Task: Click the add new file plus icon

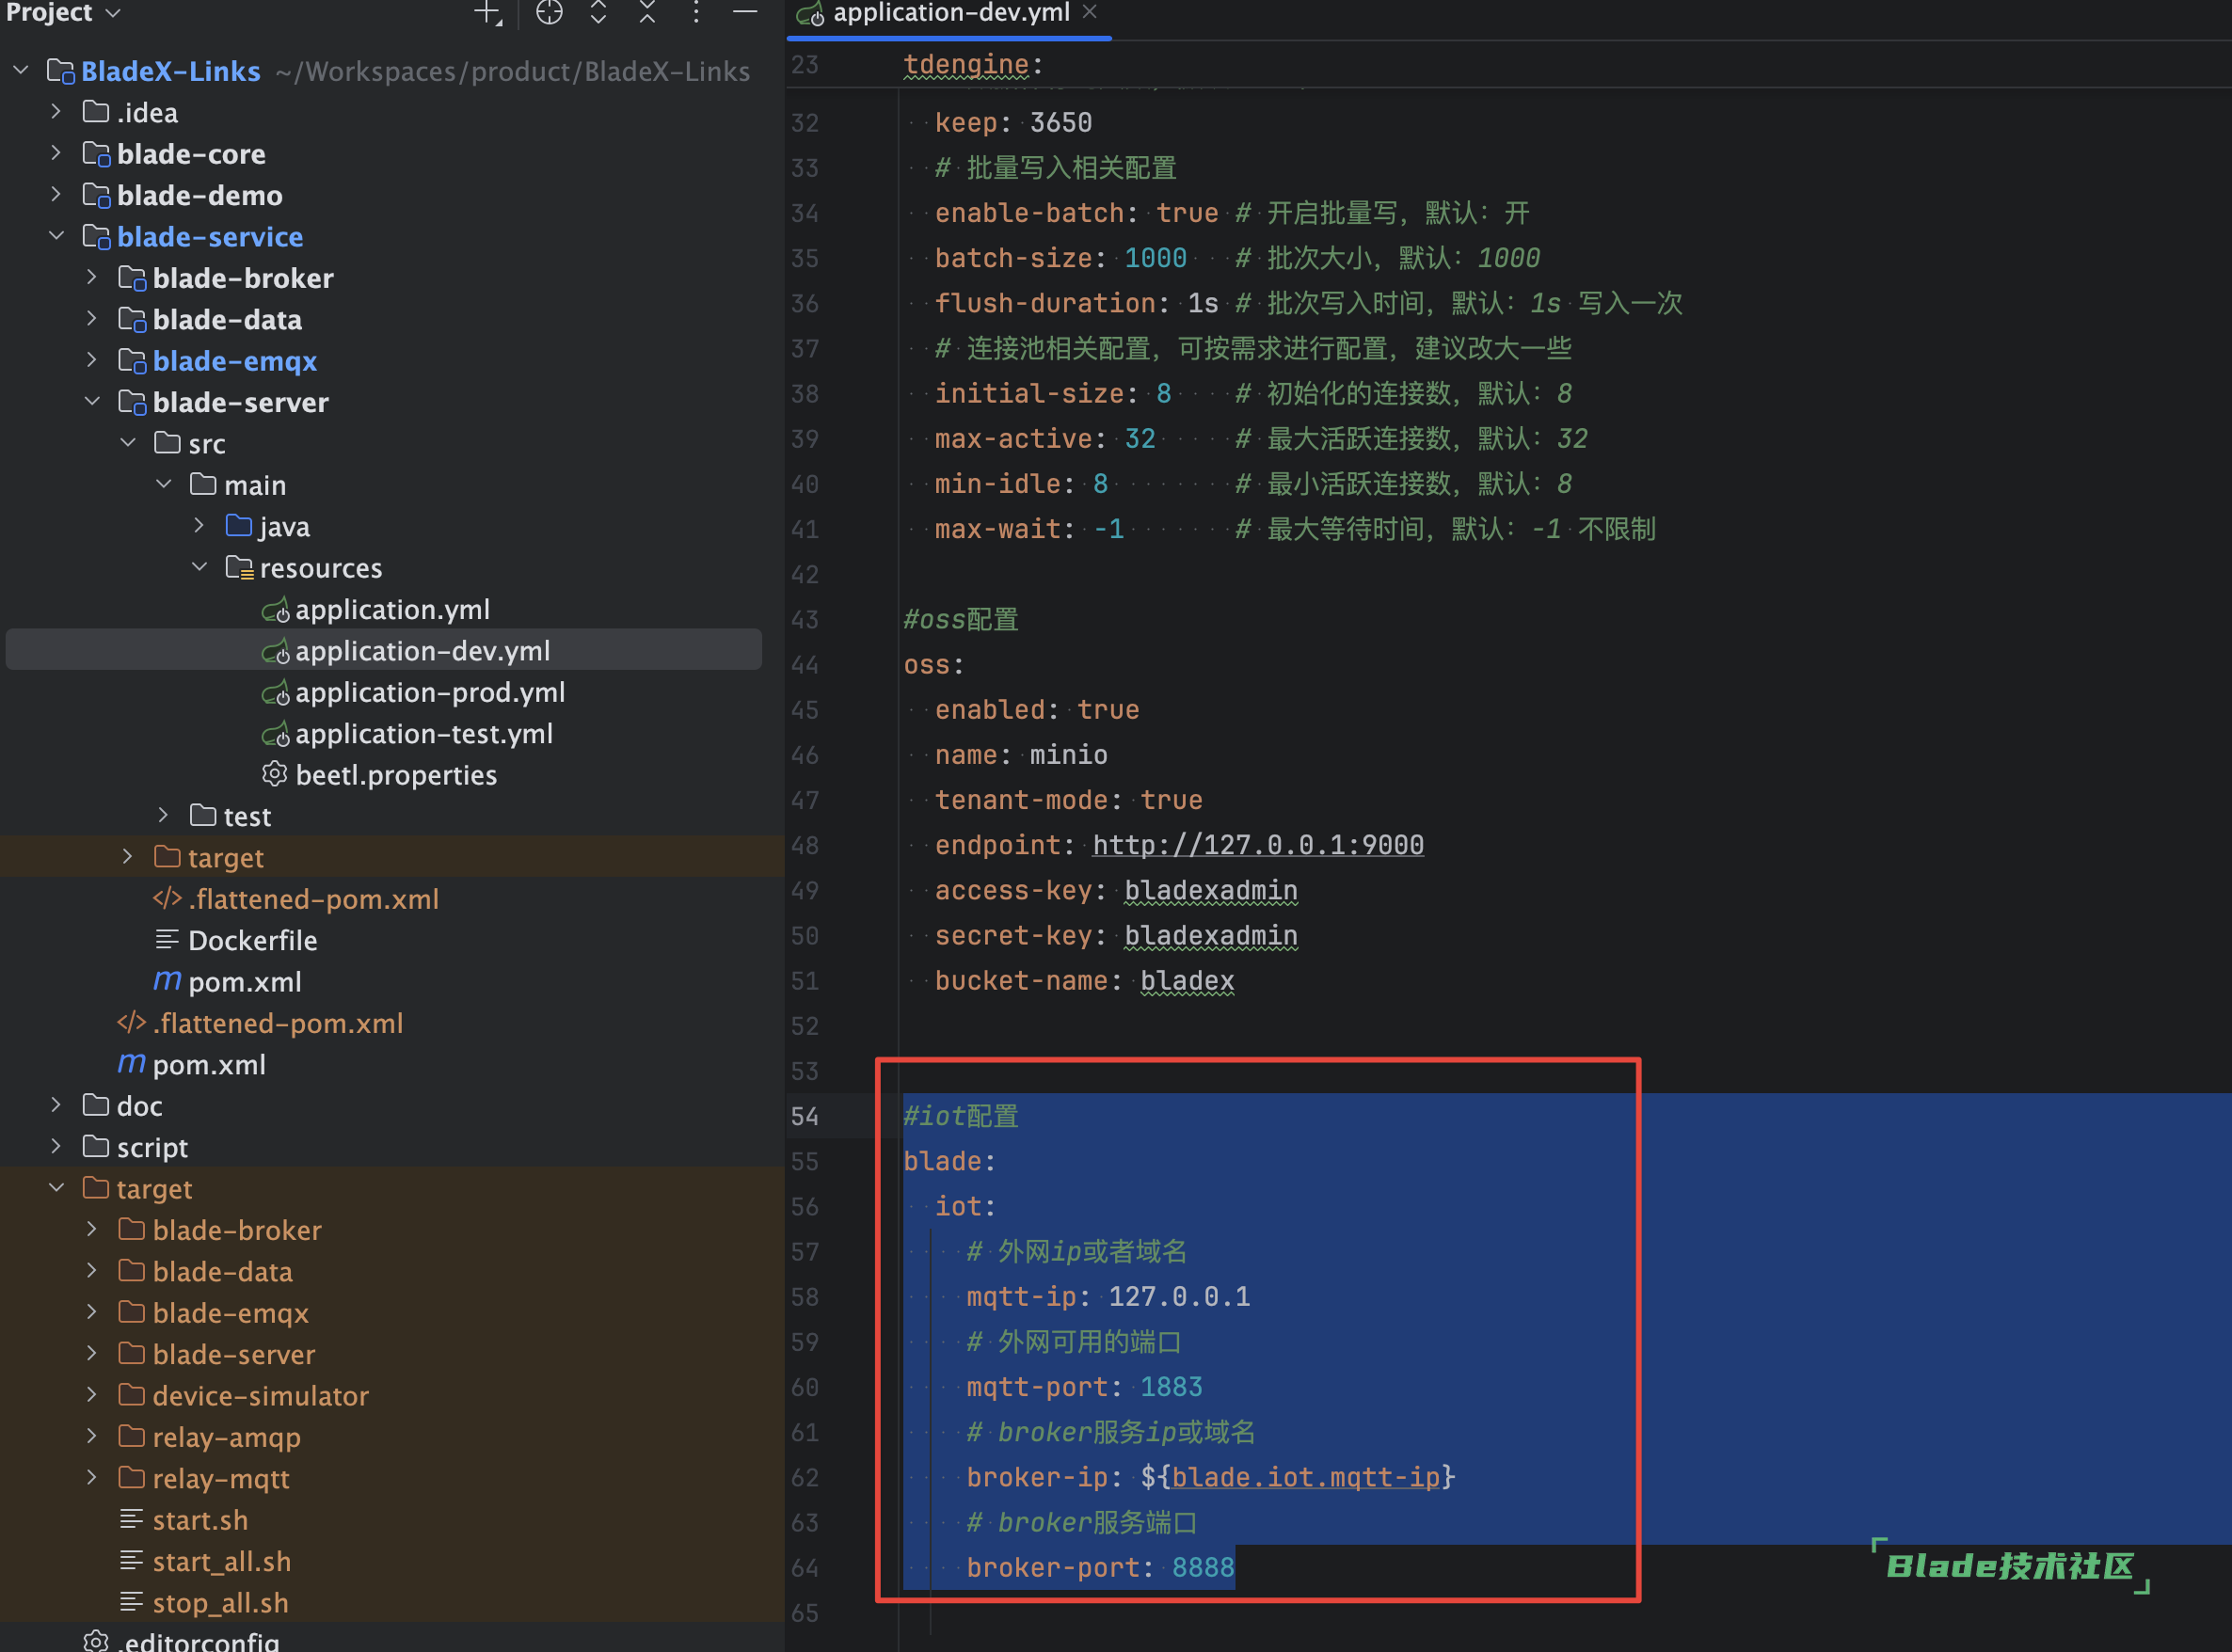Action: click(x=487, y=13)
